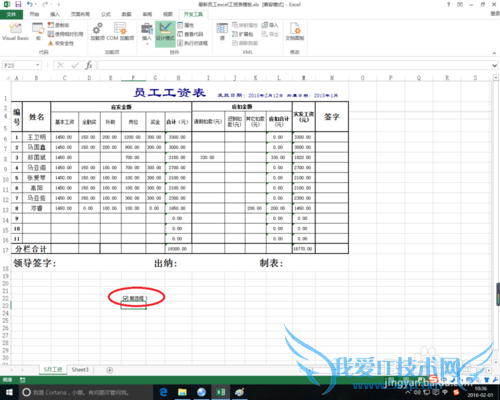Click the Insert Function fx button
Image resolution: width=500 pixels, height=400 pixels.
click(89, 65)
